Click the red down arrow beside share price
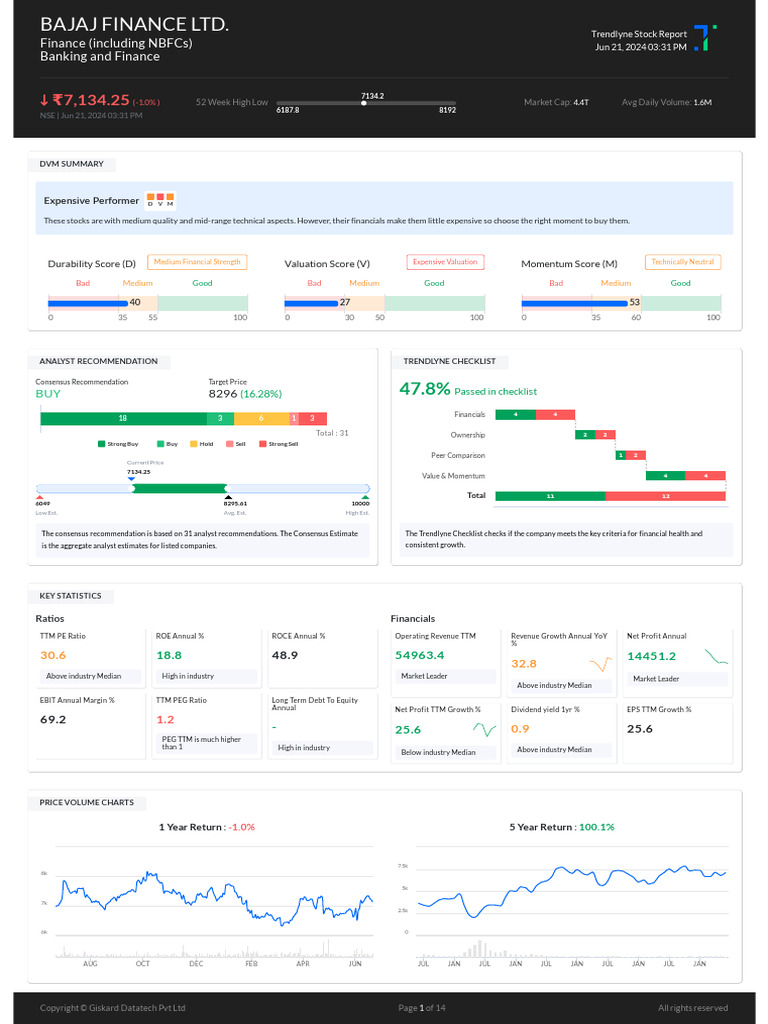The height and width of the screenshot is (1024, 768). click(x=44, y=100)
